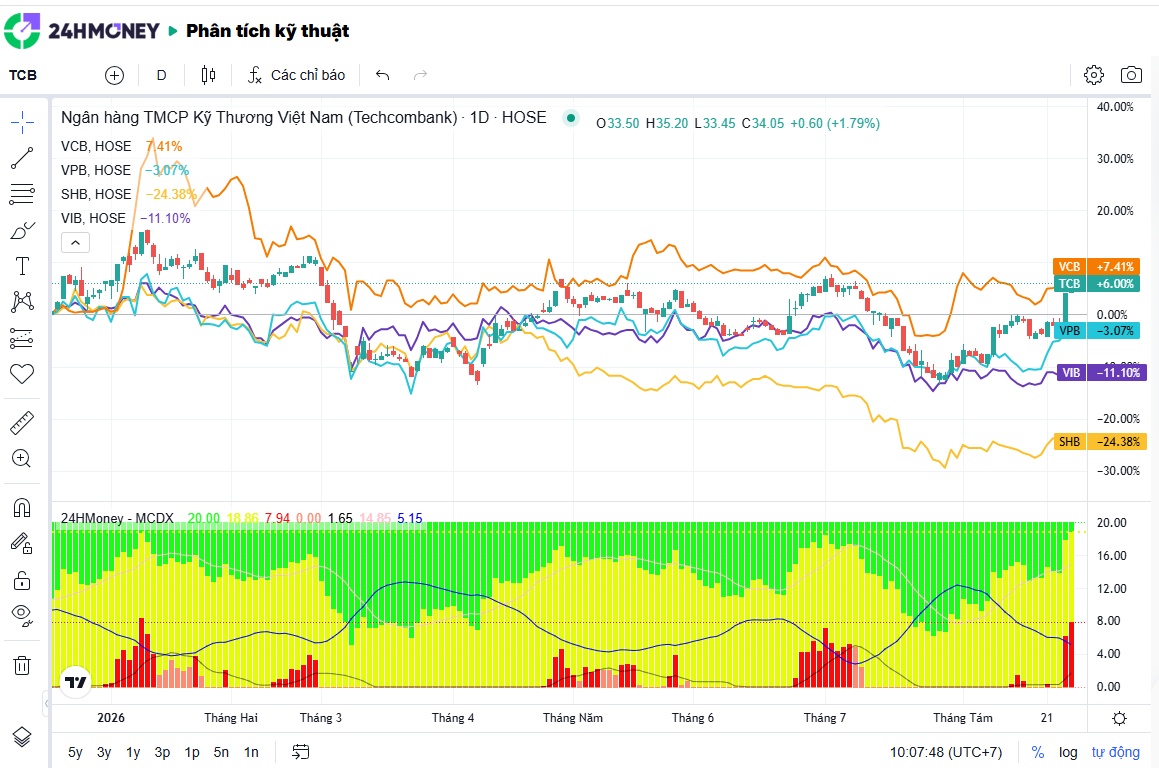Screen dimensions: 1159x768
Task: Select the 5n time range
Action: pos(221,752)
